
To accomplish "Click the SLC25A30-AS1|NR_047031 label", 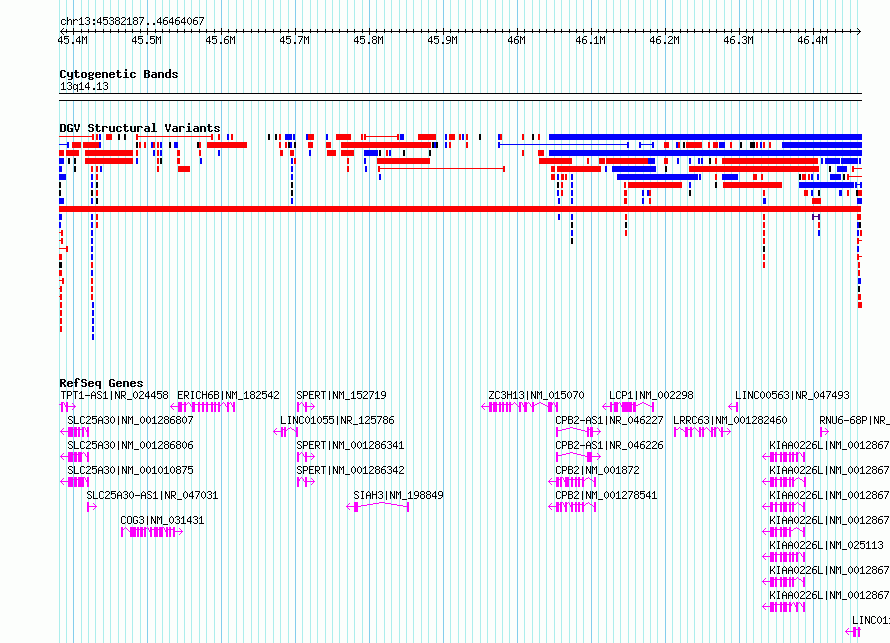I will coord(152,495).
